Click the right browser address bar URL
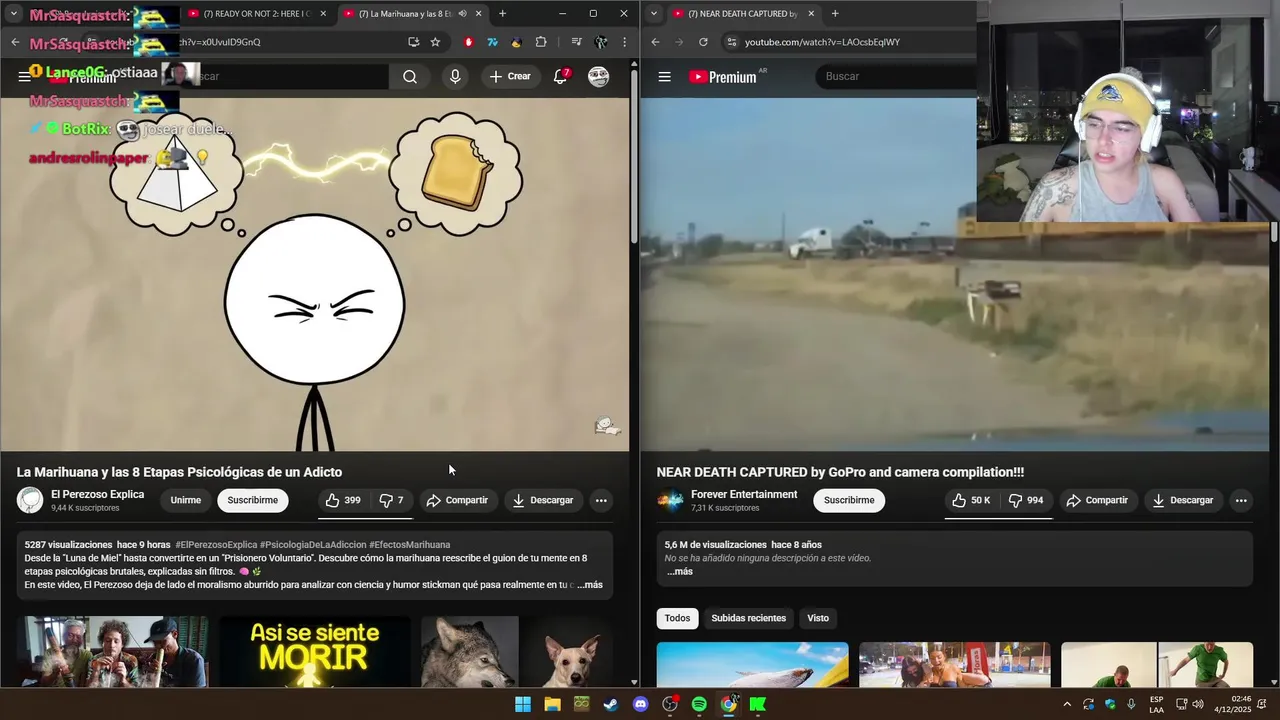This screenshot has height=720, width=1280. (x=822, y=42)
